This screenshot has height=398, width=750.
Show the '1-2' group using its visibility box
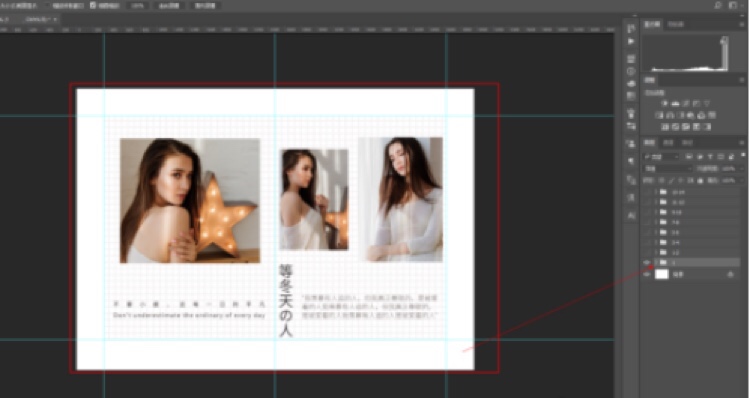(647, 252)
